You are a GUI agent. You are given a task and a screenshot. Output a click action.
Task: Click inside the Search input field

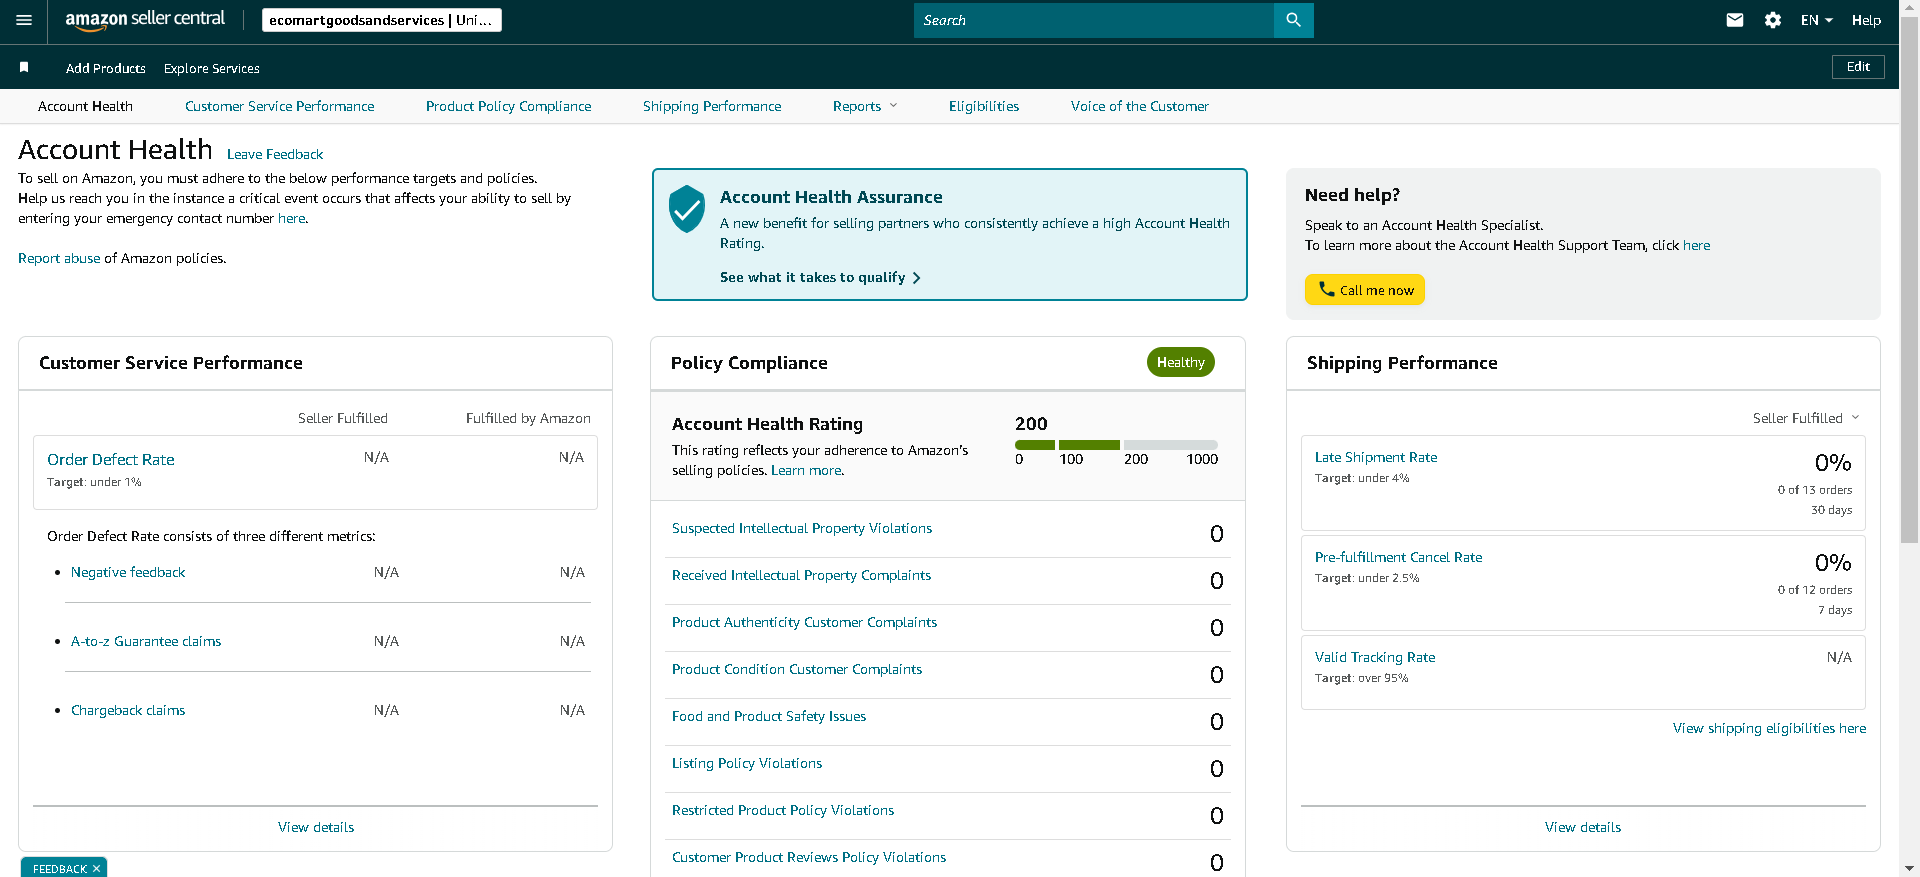coord(1094,20)
